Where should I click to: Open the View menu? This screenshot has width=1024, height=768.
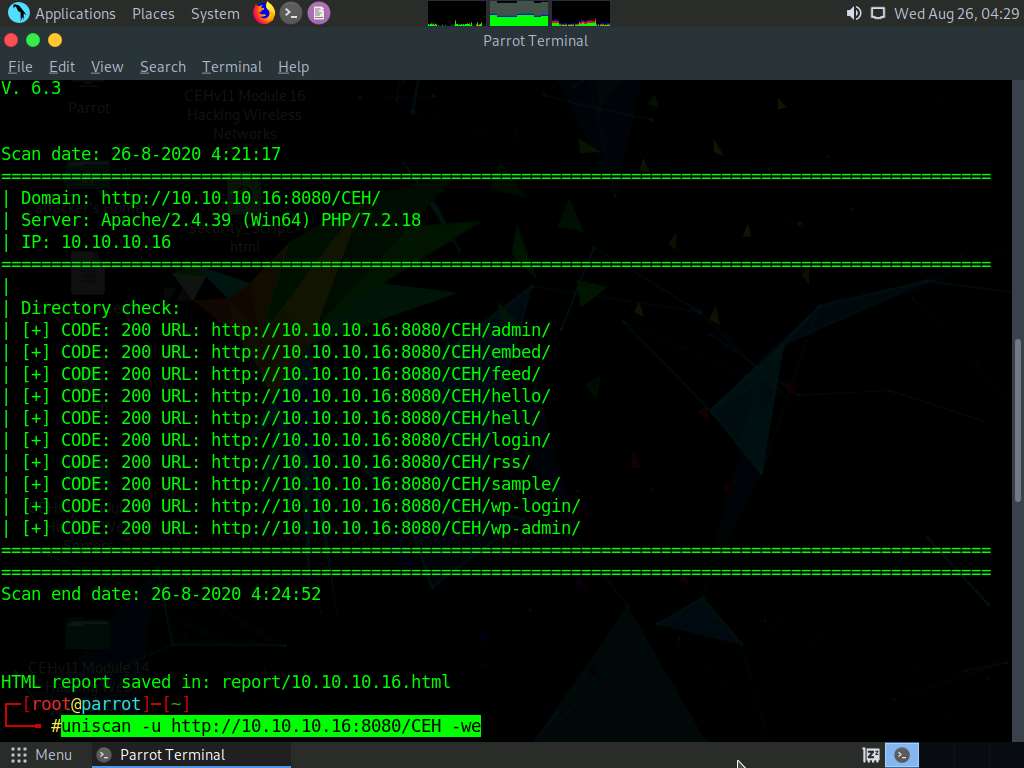[x=107, y=67]
